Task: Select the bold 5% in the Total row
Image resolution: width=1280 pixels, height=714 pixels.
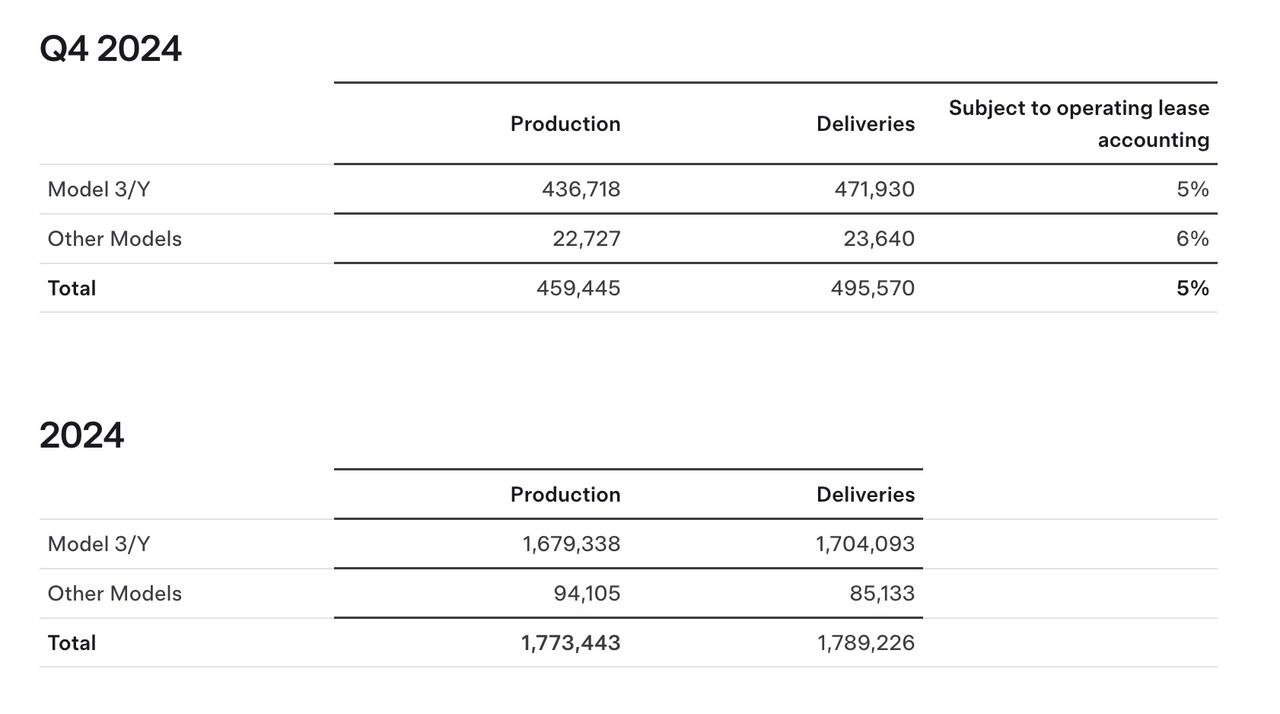Action: coord(1192,288)
